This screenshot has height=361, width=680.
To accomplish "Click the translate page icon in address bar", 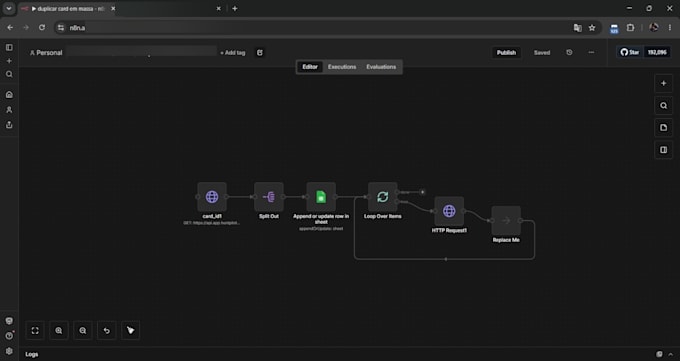I will click(x=578, y=28).
